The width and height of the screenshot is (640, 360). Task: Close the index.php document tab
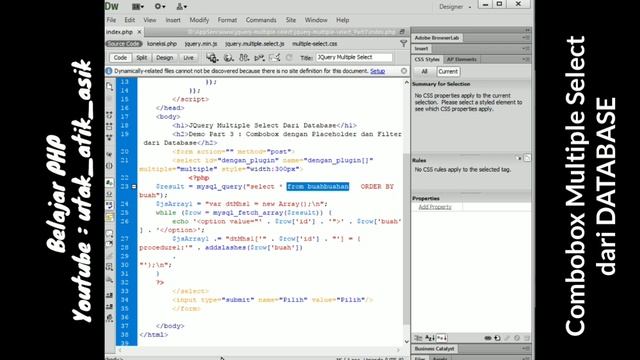[139, 31]
